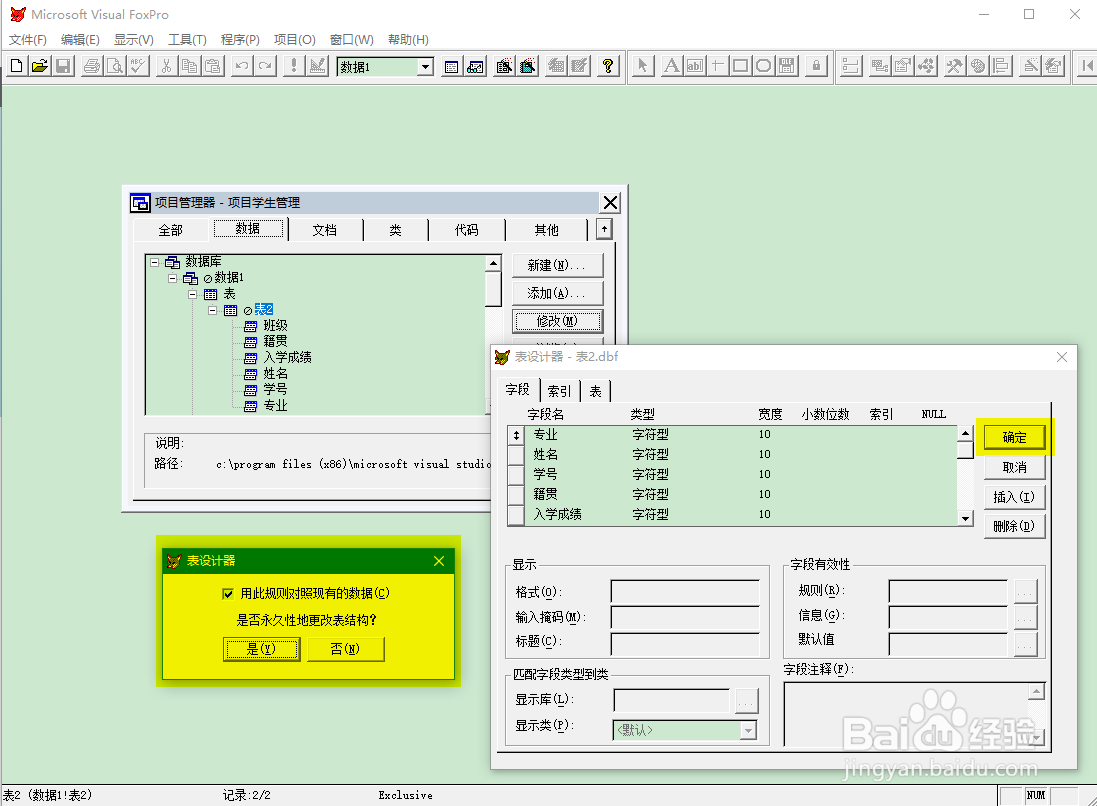Switch to the 全部 tab in project manager
The image size is (1097, 806).
(171, 230)
